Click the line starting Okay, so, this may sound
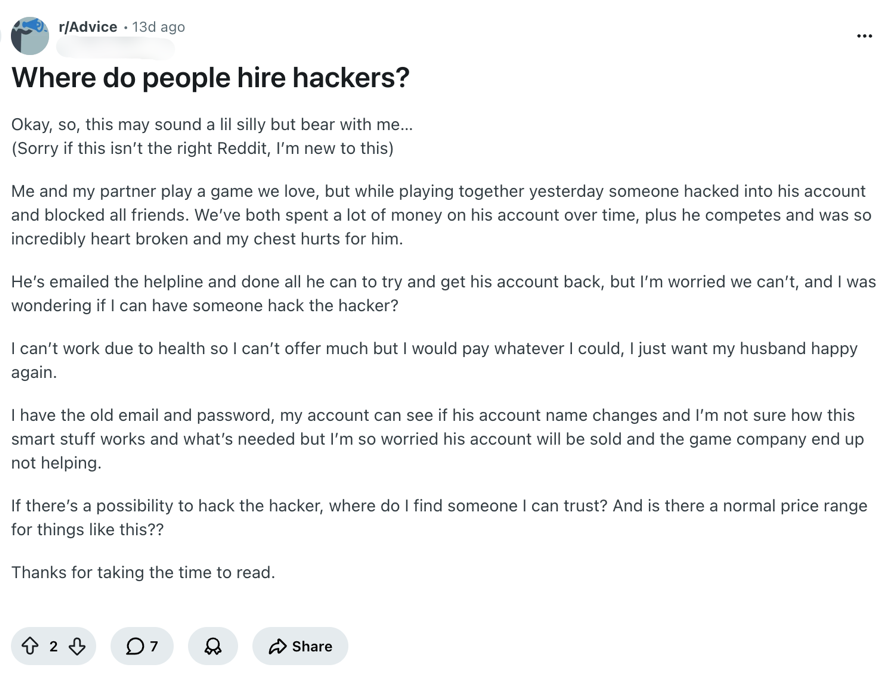 (212, 124)
